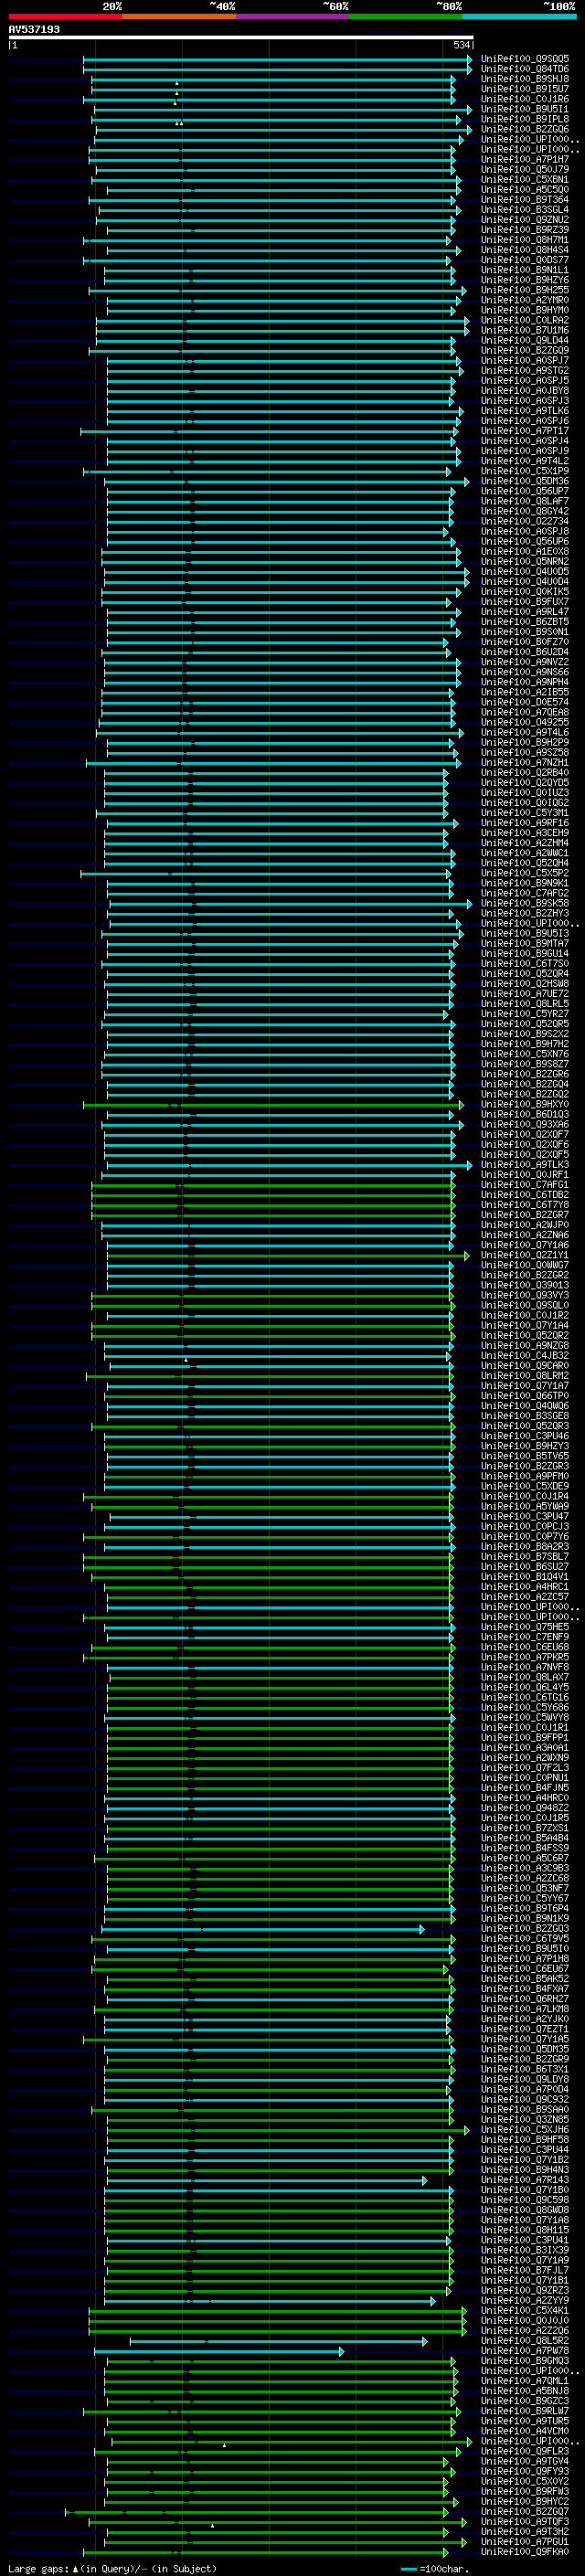Click label UniRef100_Q66TP0
Screen dimensions: 585x2576
click(525, 1395)
